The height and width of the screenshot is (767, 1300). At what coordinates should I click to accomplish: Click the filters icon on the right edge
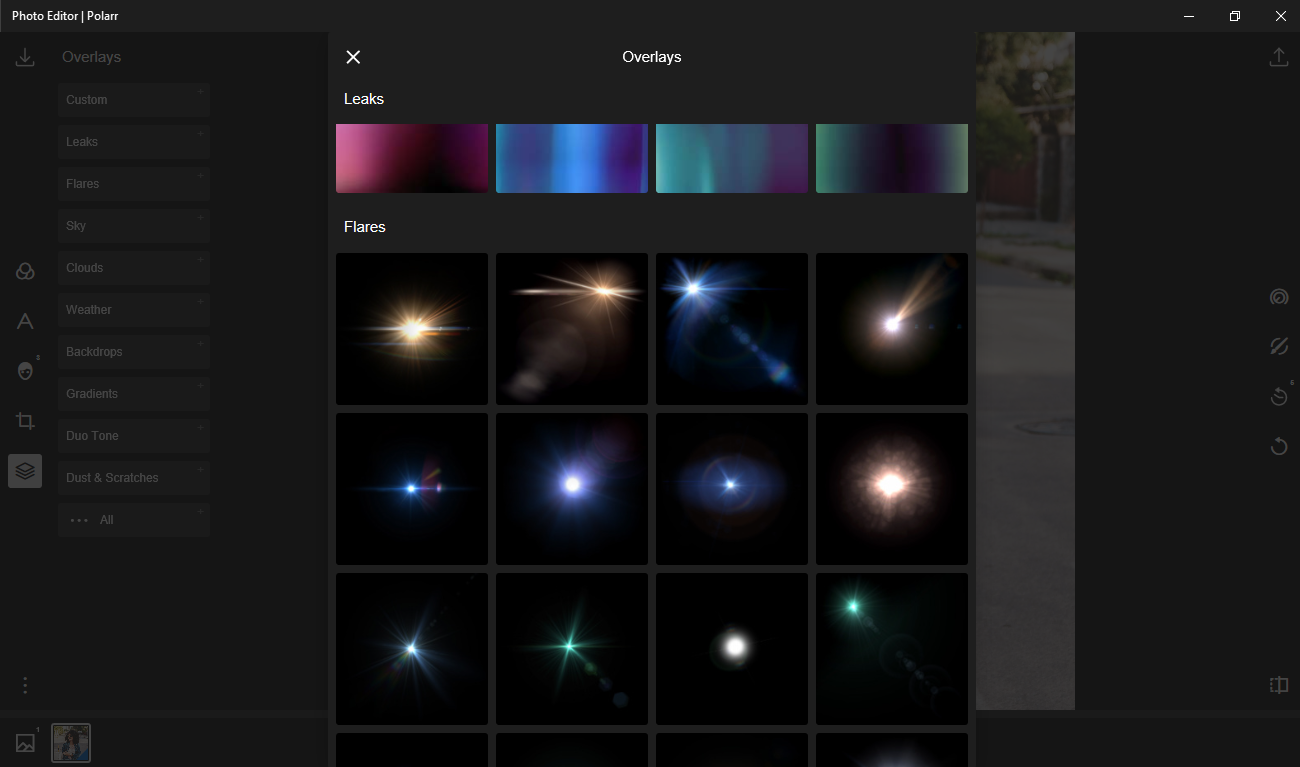tap(1278, 297)
